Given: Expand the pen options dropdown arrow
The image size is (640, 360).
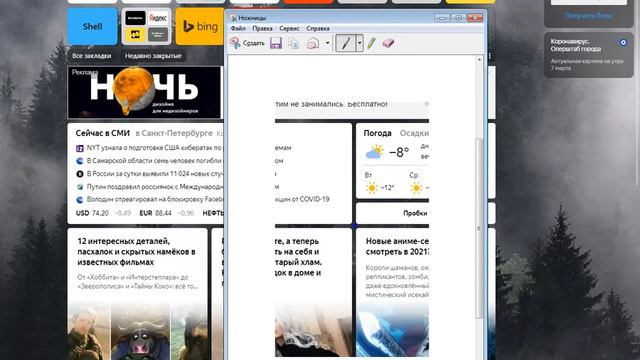Looking at the screenshot, I should (x=359, y=43).
